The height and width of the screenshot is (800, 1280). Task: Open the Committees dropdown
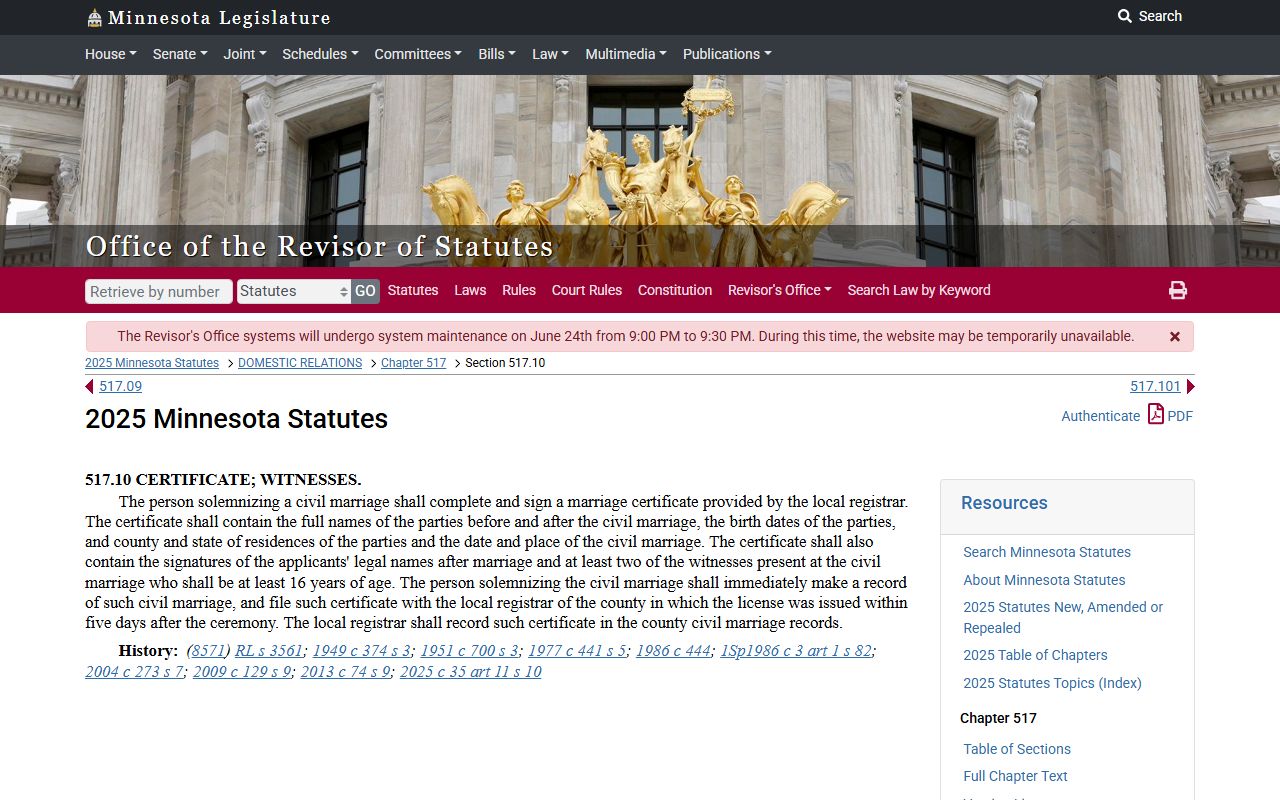pyautogui.click(x=418, y=54)
